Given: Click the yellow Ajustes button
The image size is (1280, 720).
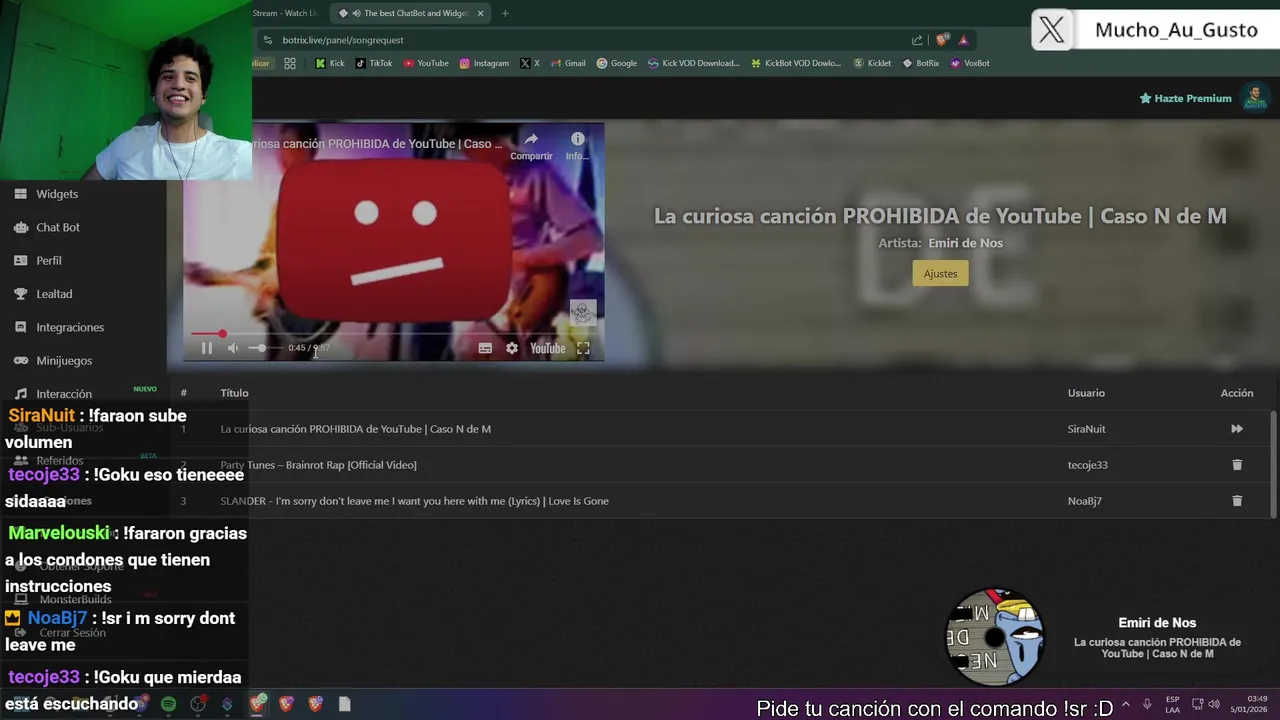Looking at the screenshot, I should [x=940, y=273].
